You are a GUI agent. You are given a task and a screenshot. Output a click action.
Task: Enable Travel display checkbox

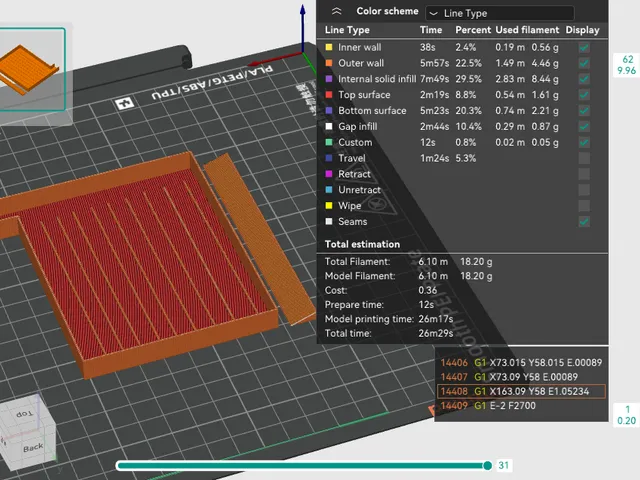(x=584, y=158)
